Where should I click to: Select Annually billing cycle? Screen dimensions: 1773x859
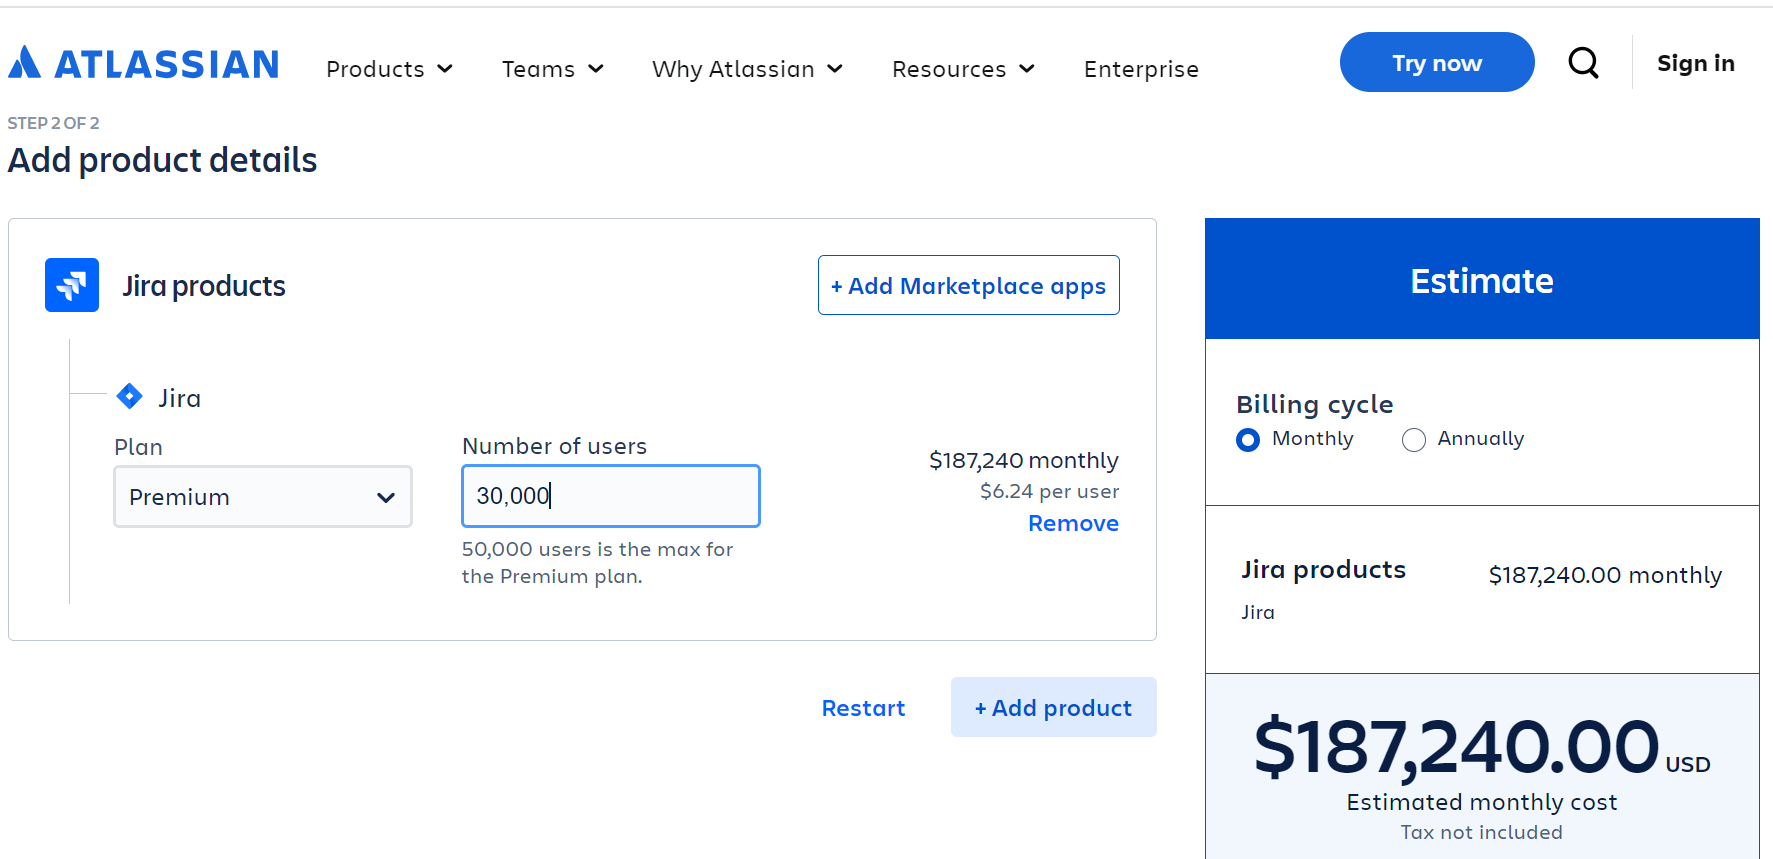(1413, 440)
